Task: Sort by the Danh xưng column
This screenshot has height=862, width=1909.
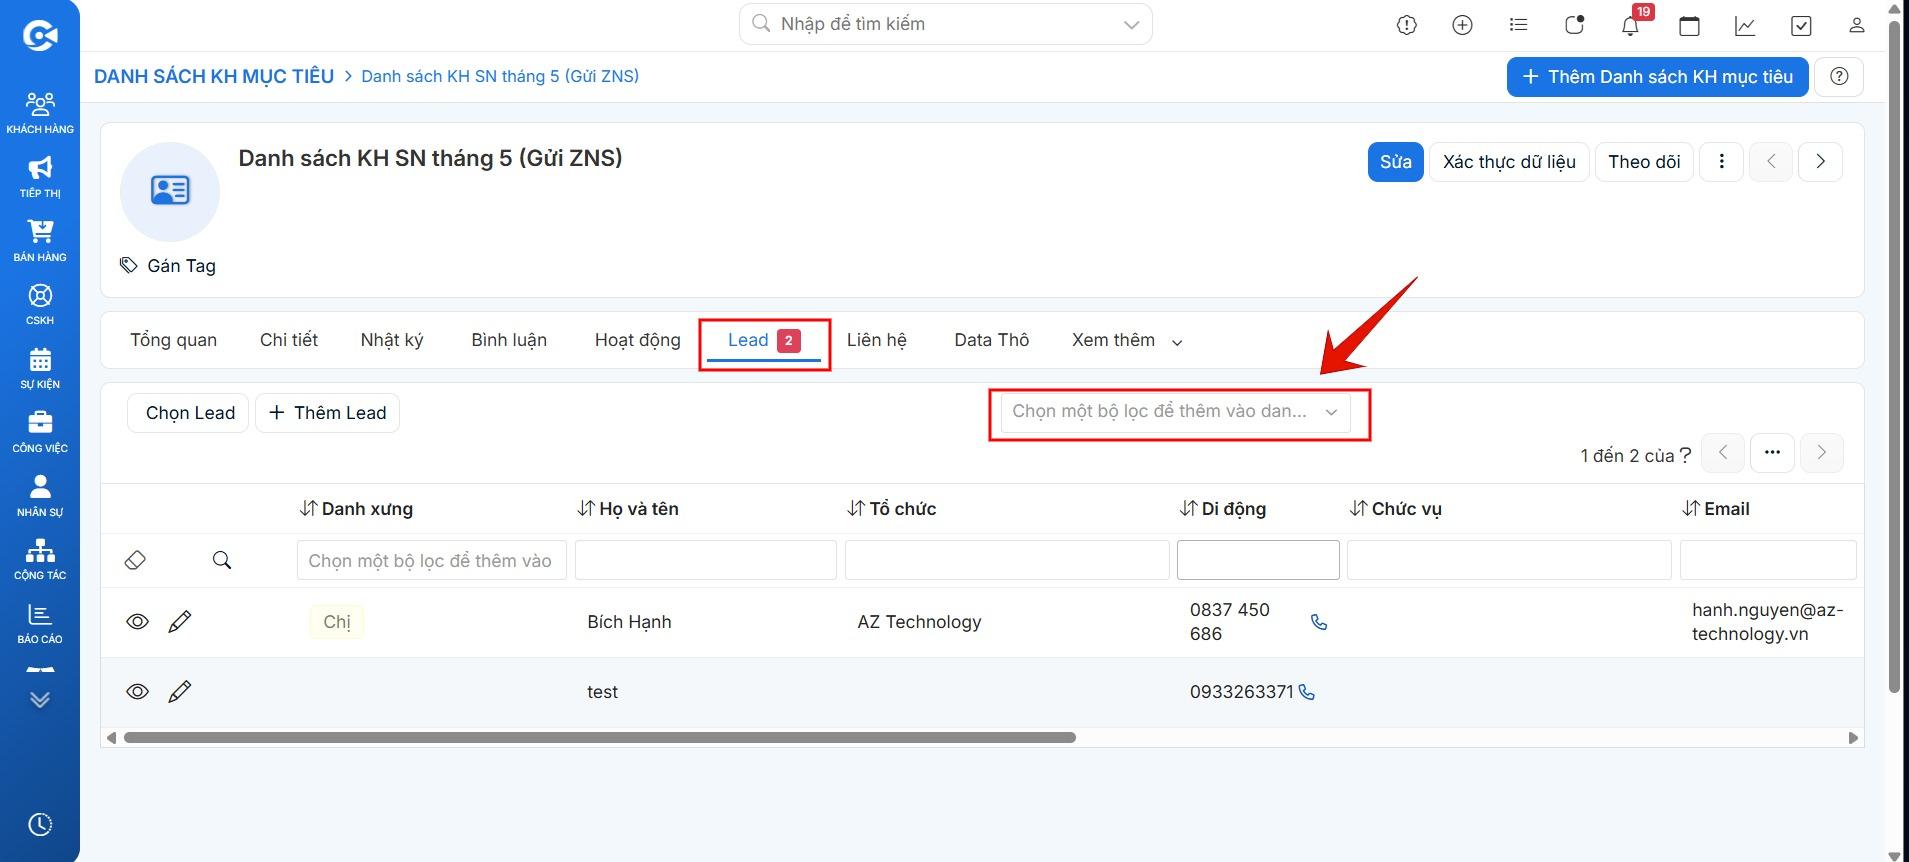Action: 356,509
